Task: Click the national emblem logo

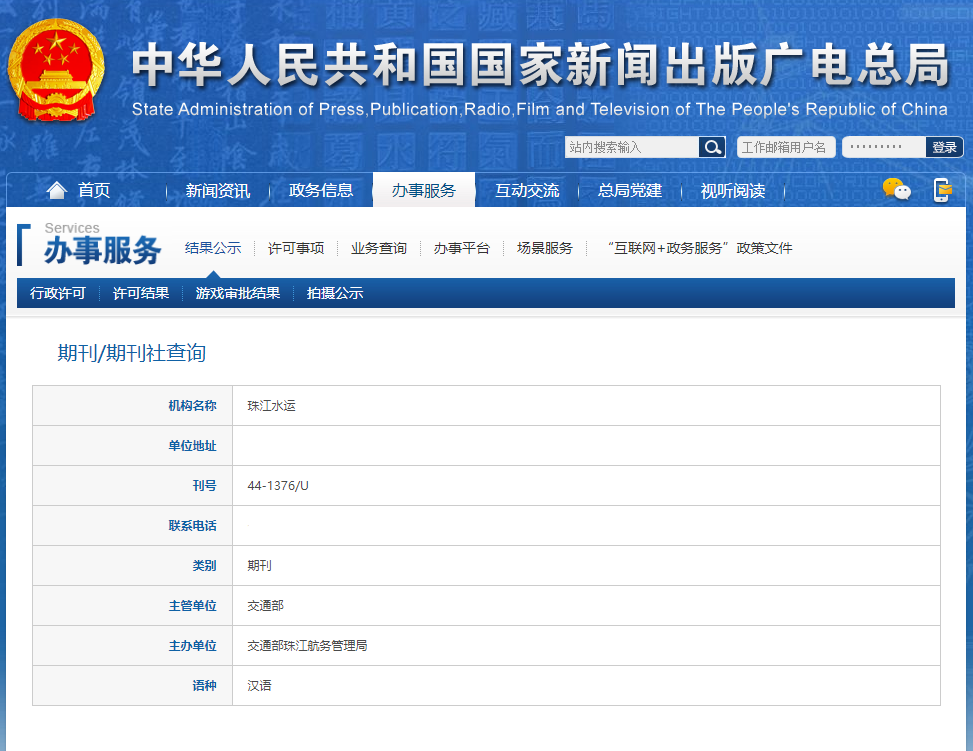Action: [56, 70]
